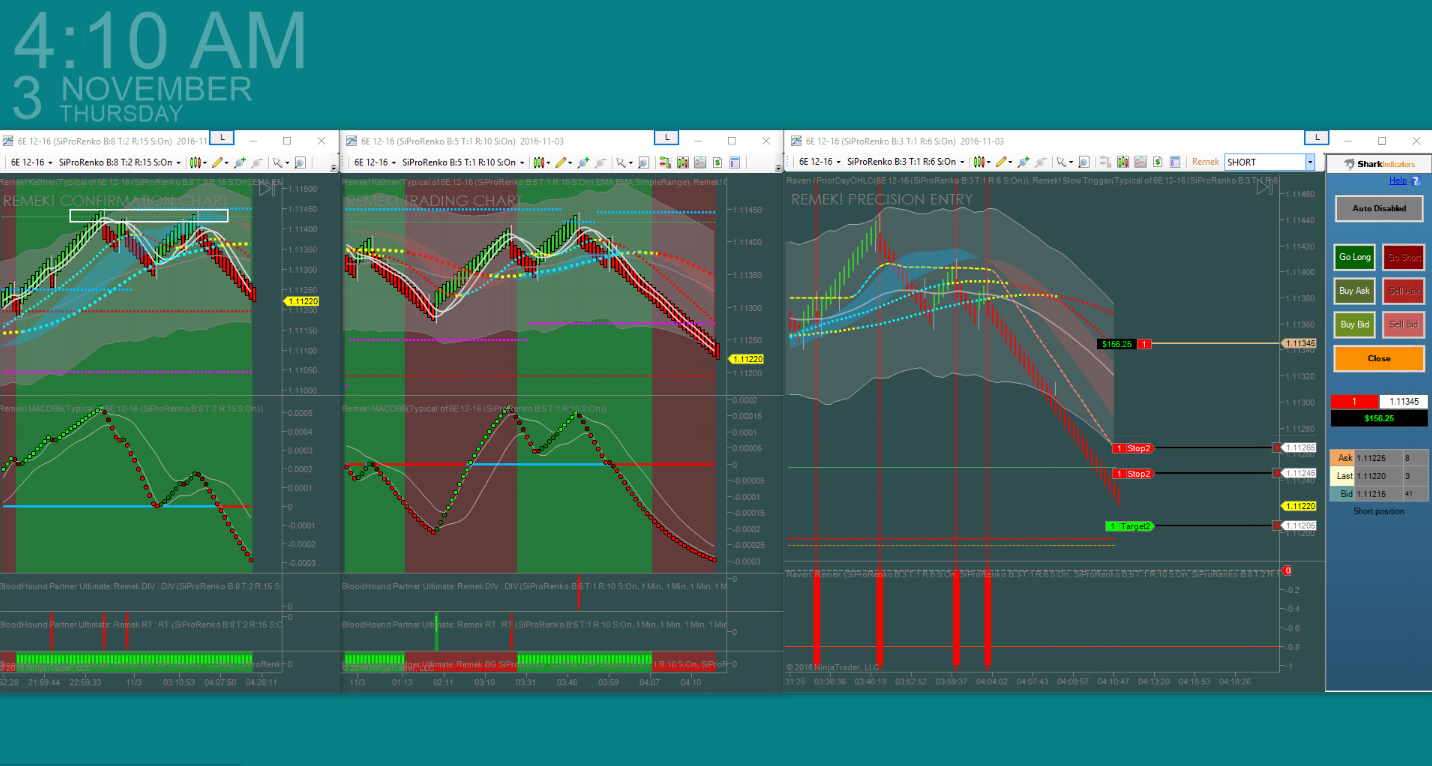Open chart style menu in B:8 confirmation chart

coord(198,162)
